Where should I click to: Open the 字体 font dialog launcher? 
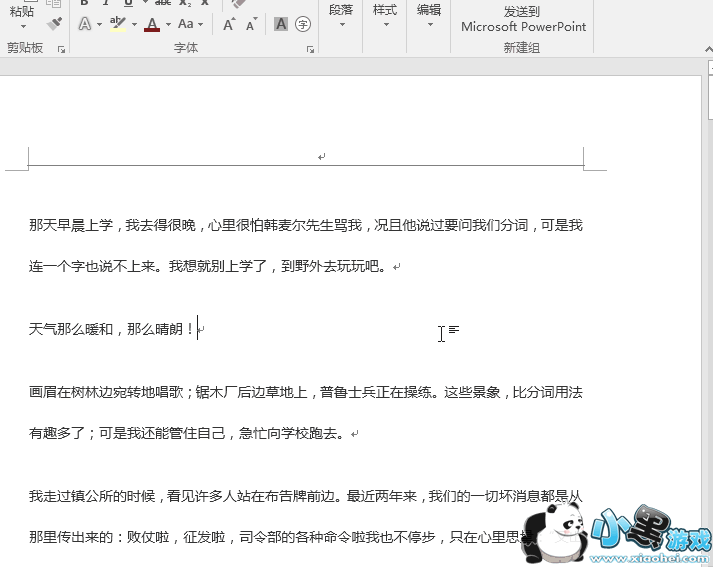coord(311,49)
